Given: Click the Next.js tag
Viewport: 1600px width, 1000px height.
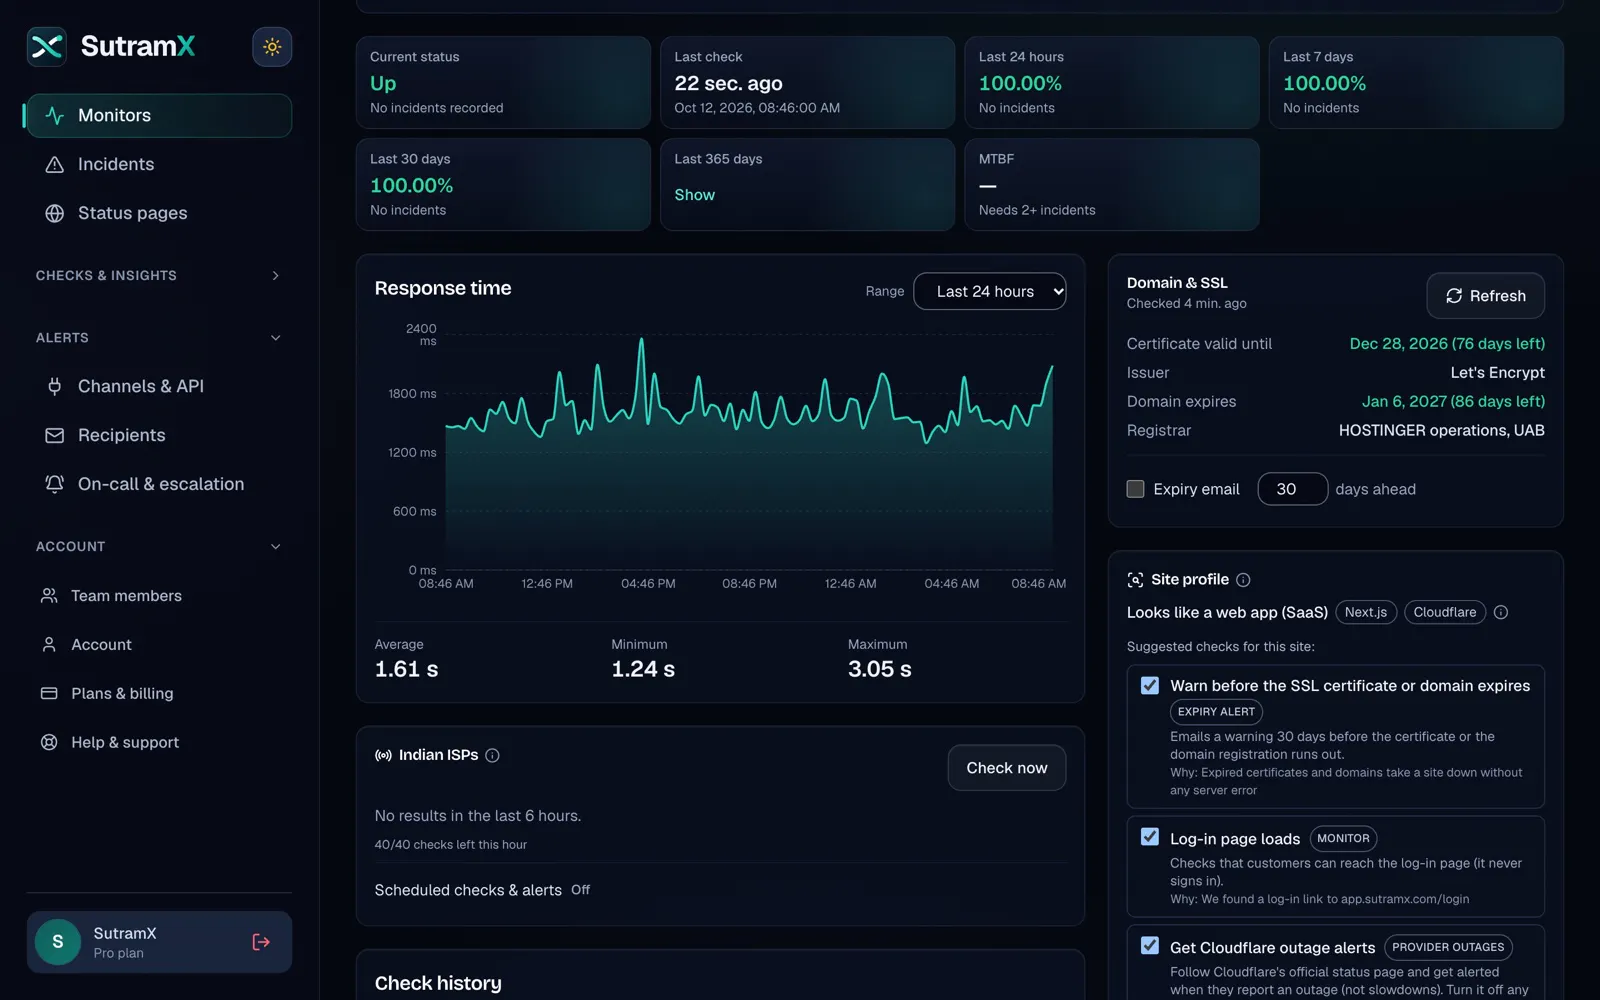Looking at the screenshot, I should click(x=1366, y=612).
